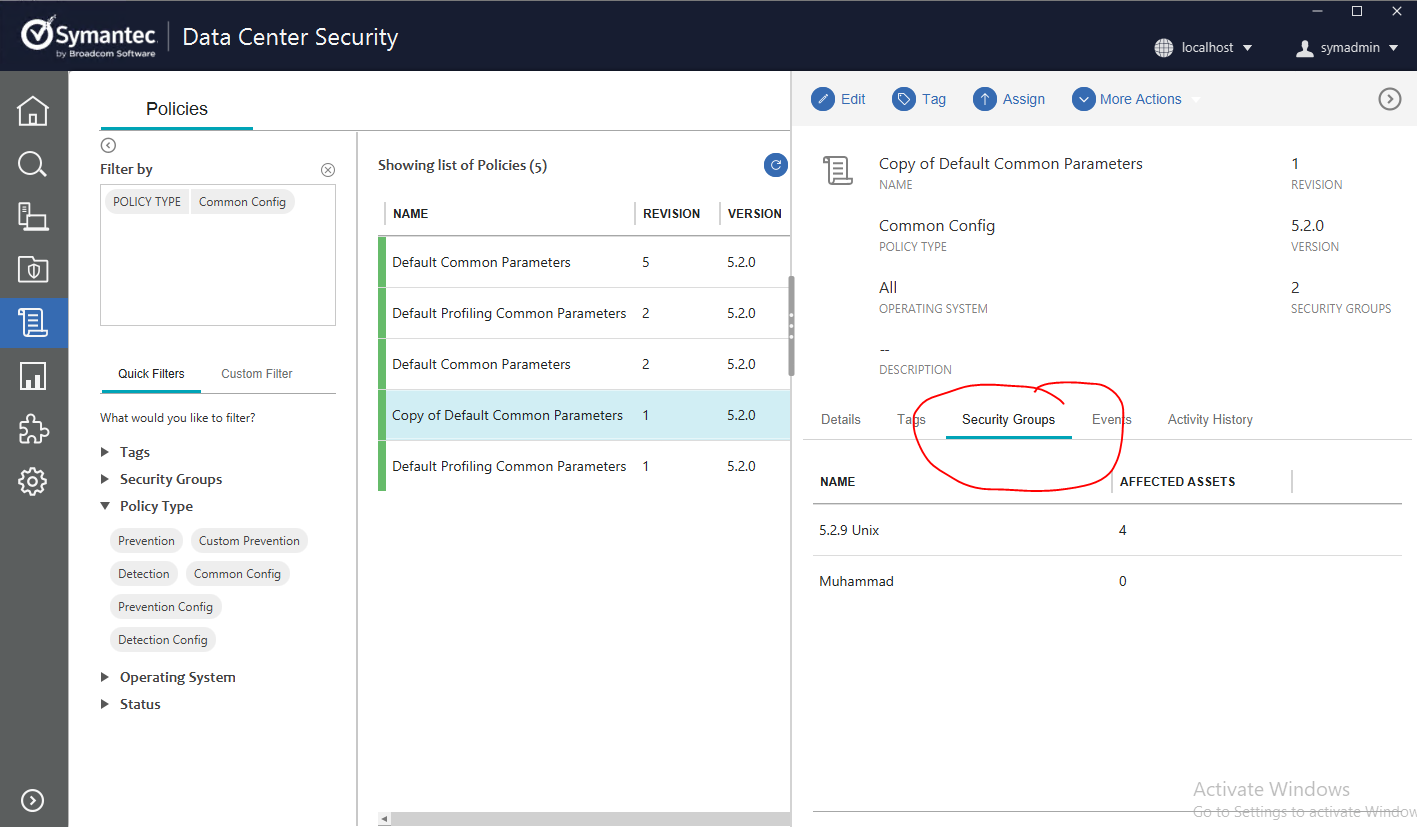The height and width of the screenshot is (827, 1417).
Task: Toggle Common Config chip under Policy Type
Action: [x=237, y=574]
